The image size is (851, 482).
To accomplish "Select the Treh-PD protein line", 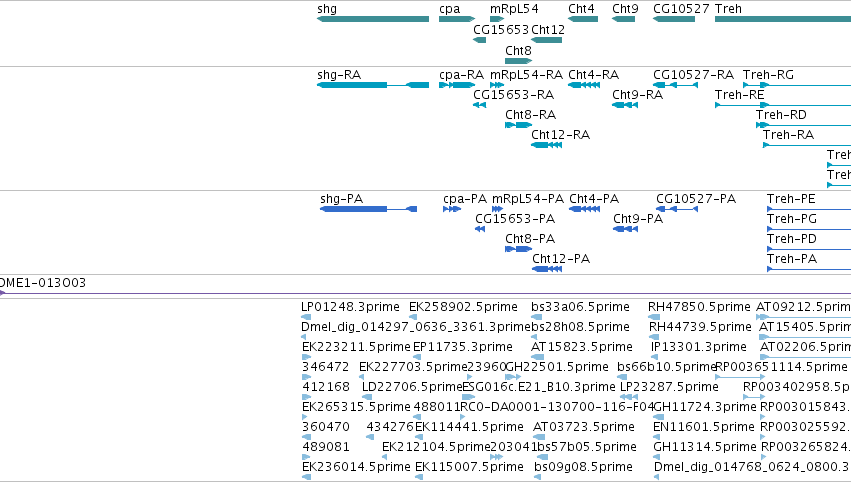I will pos(809,249).
